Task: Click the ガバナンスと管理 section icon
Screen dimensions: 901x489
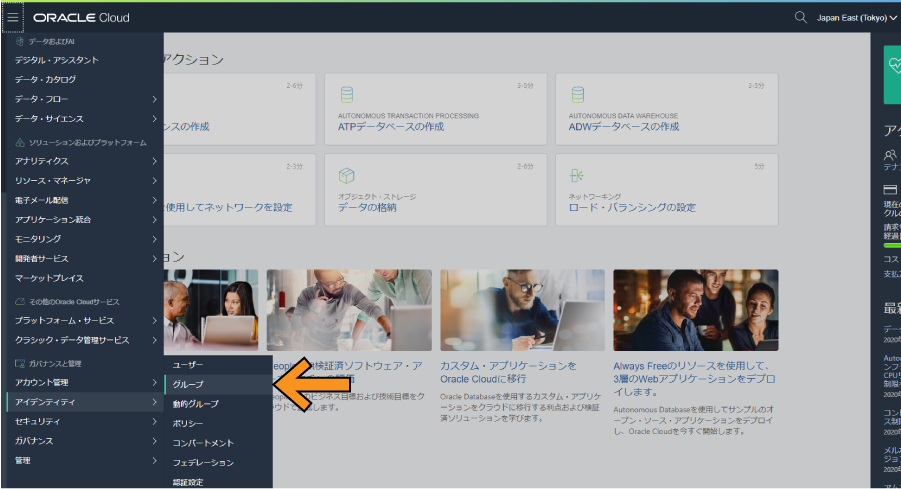Action: pos(20,364)
